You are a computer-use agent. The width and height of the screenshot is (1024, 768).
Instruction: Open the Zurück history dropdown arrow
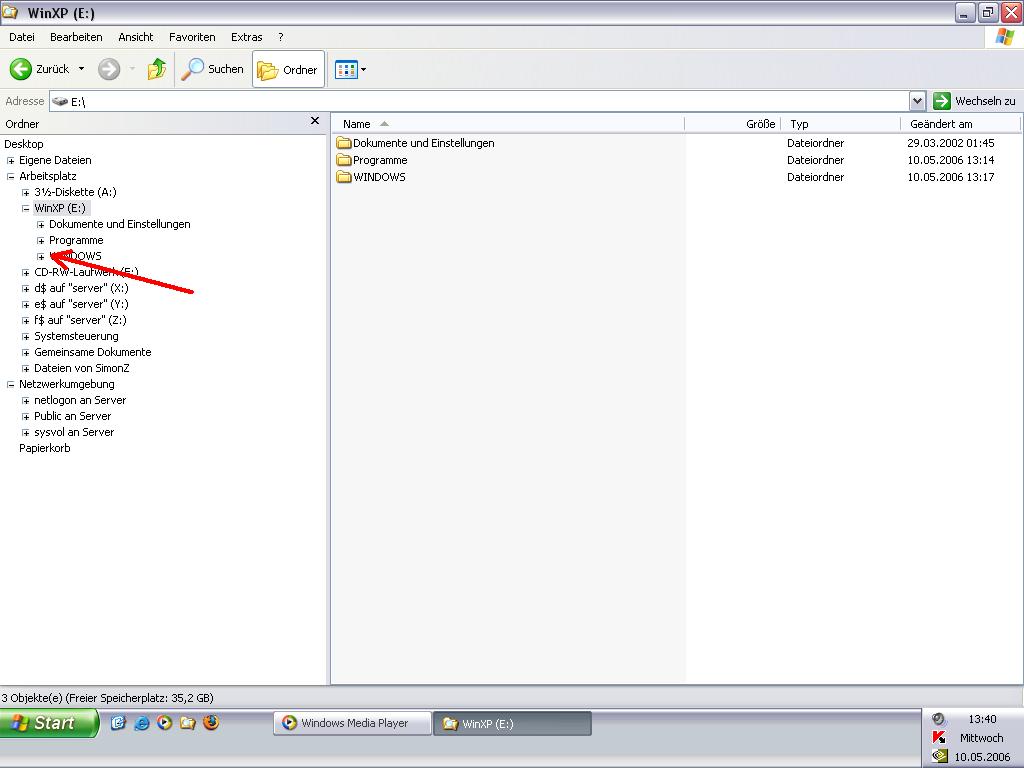point(82,69)
